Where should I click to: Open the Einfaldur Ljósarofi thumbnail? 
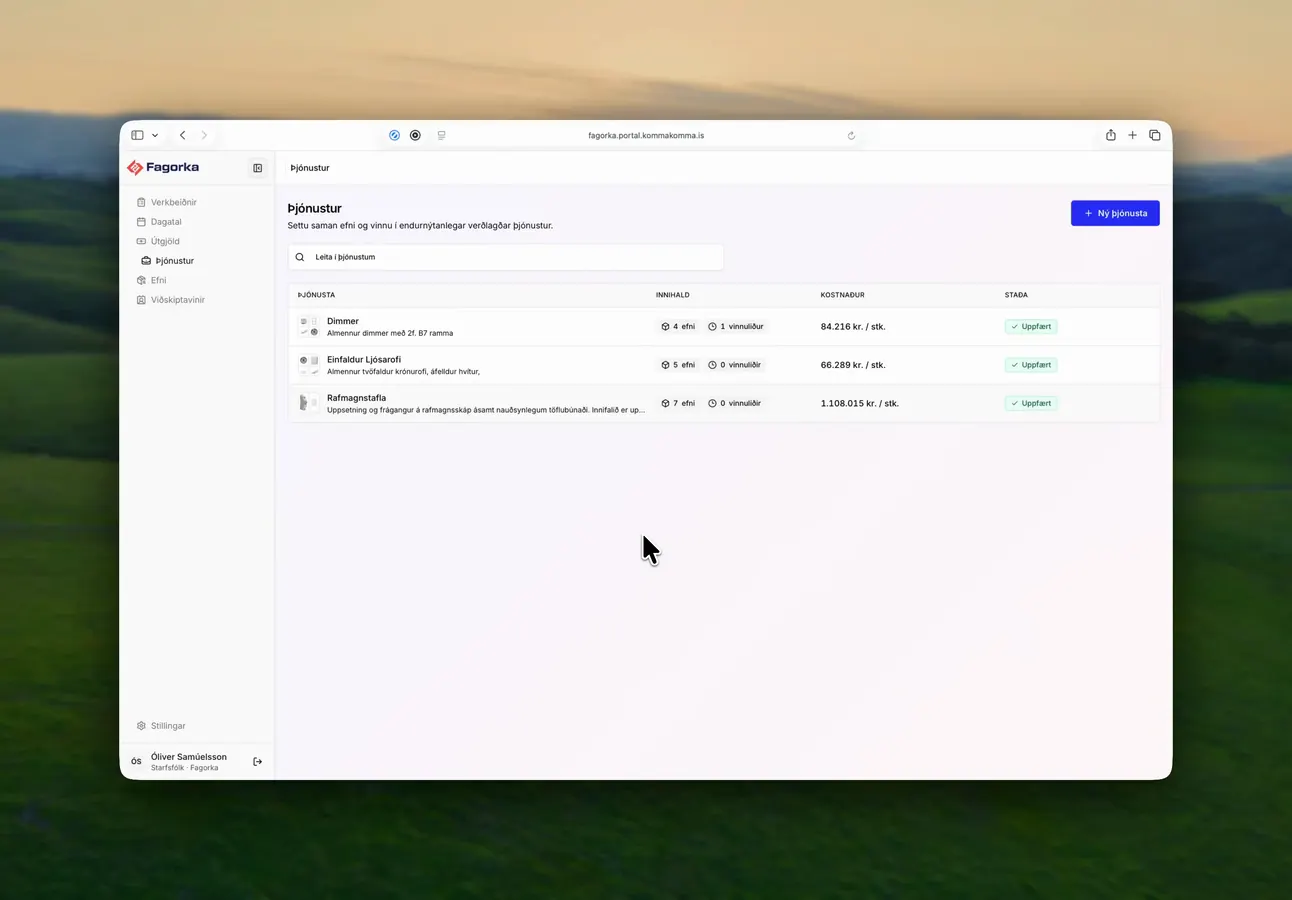(x=309, y=365)
